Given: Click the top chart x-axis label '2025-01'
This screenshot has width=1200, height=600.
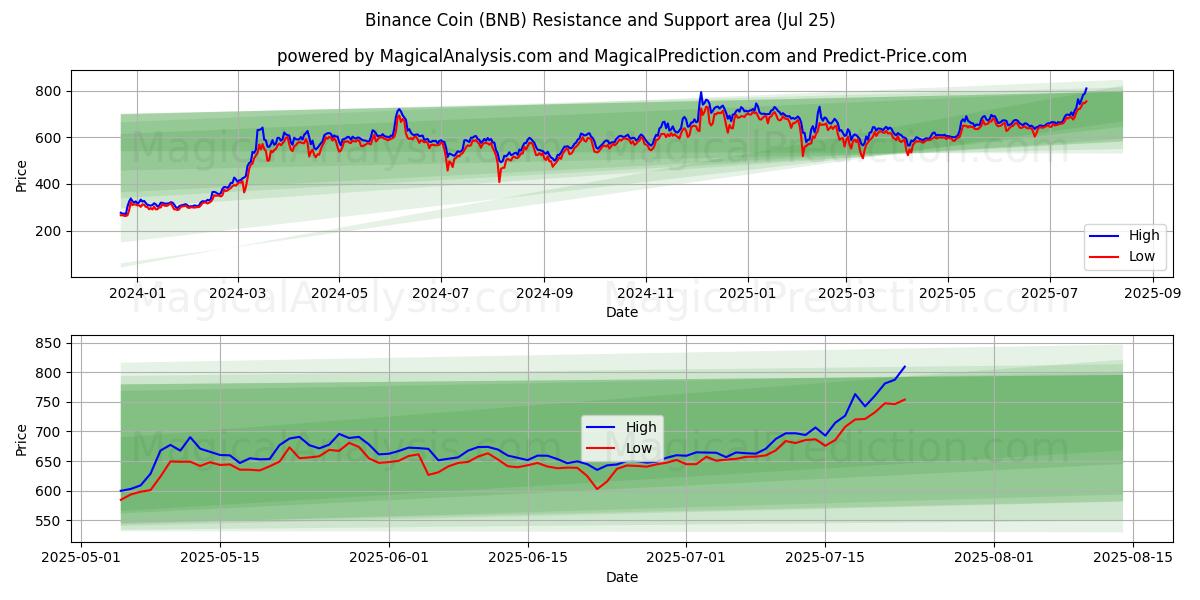Looking at the screenshot, I should [x=748, y=294].
